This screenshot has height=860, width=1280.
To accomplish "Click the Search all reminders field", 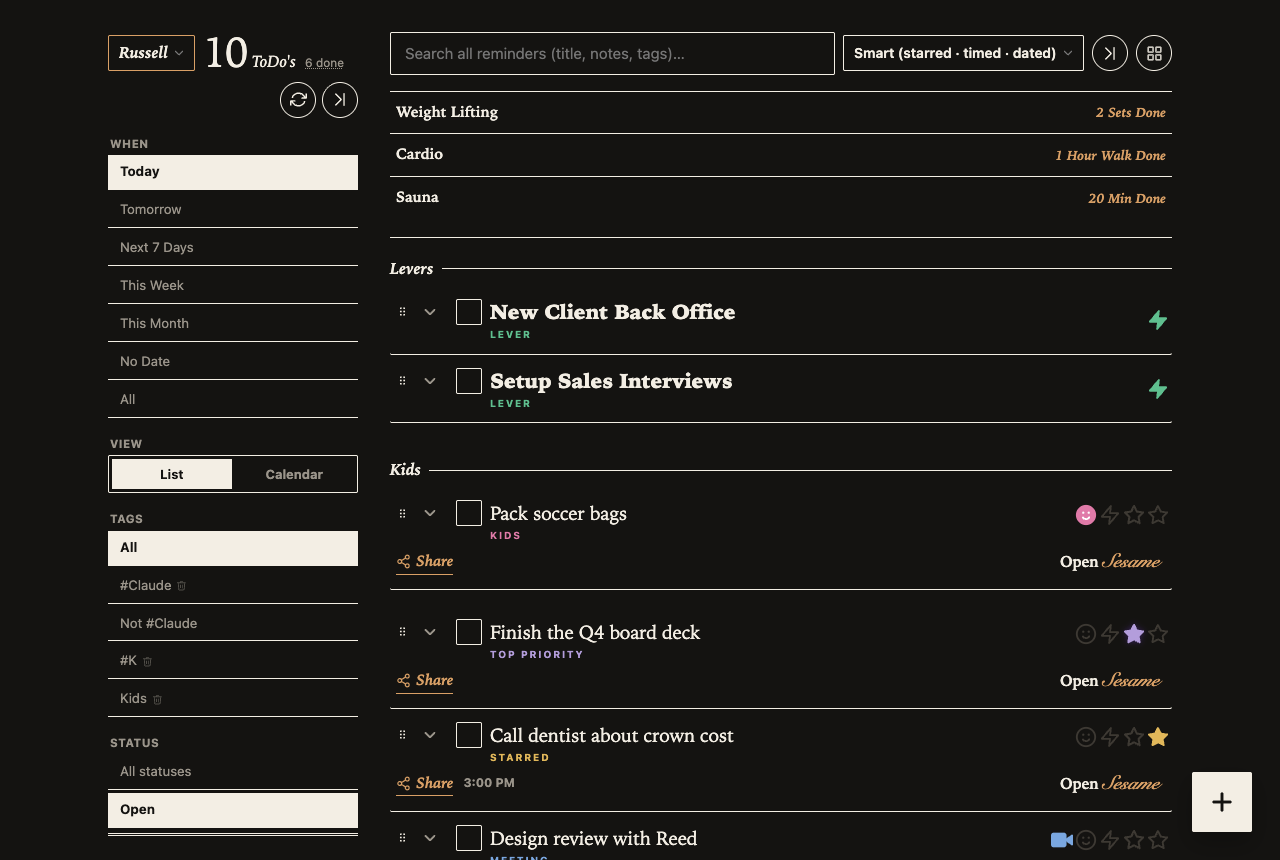I will [x=612, y=53].
